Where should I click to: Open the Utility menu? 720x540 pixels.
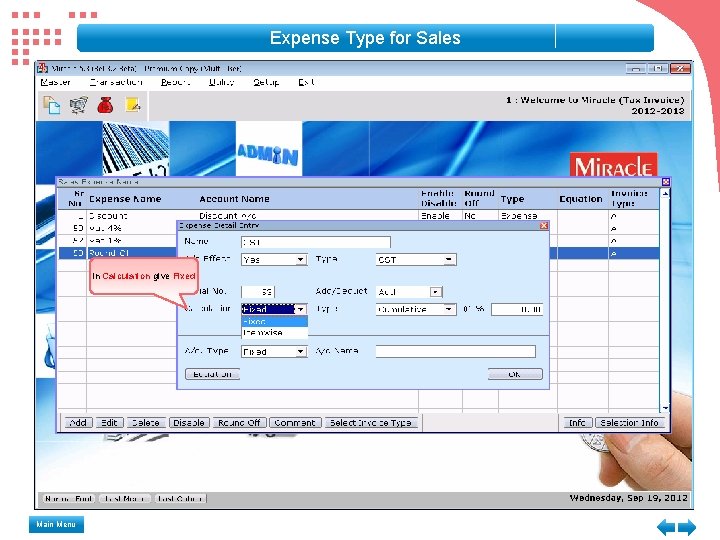[221, 82]
